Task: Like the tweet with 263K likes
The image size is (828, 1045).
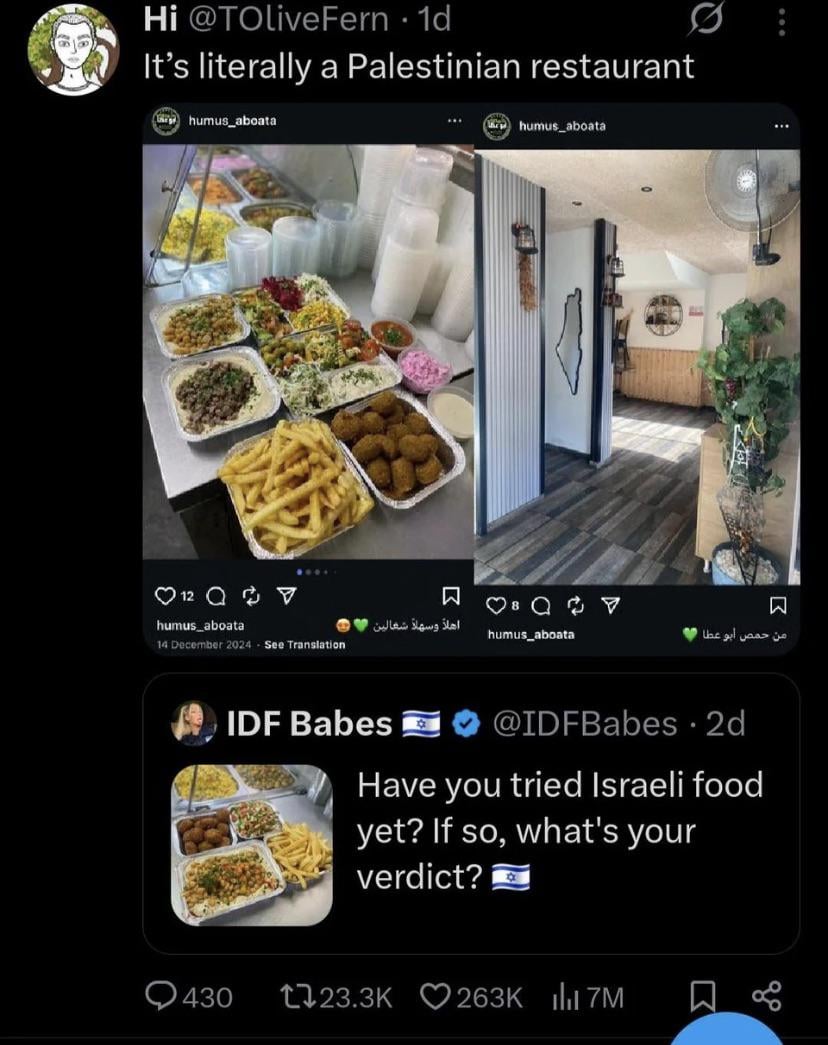Action: (471, 997)
